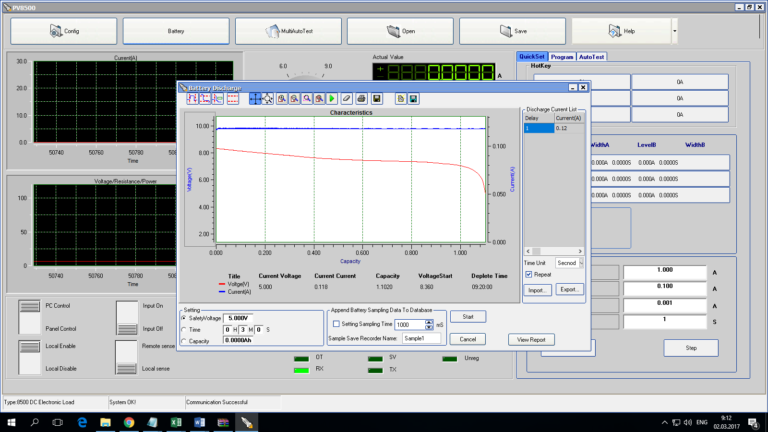Flip the Input On / Input Off switch
This screenshot has height=432, width=768.
click(127, 317)
